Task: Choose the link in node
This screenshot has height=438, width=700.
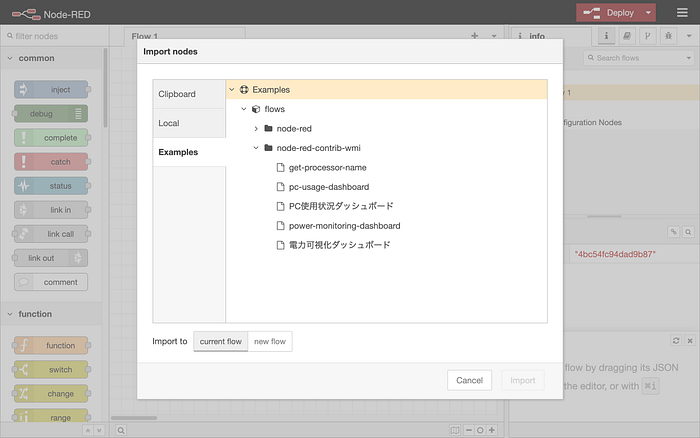Action: click(x=51, y=210)
